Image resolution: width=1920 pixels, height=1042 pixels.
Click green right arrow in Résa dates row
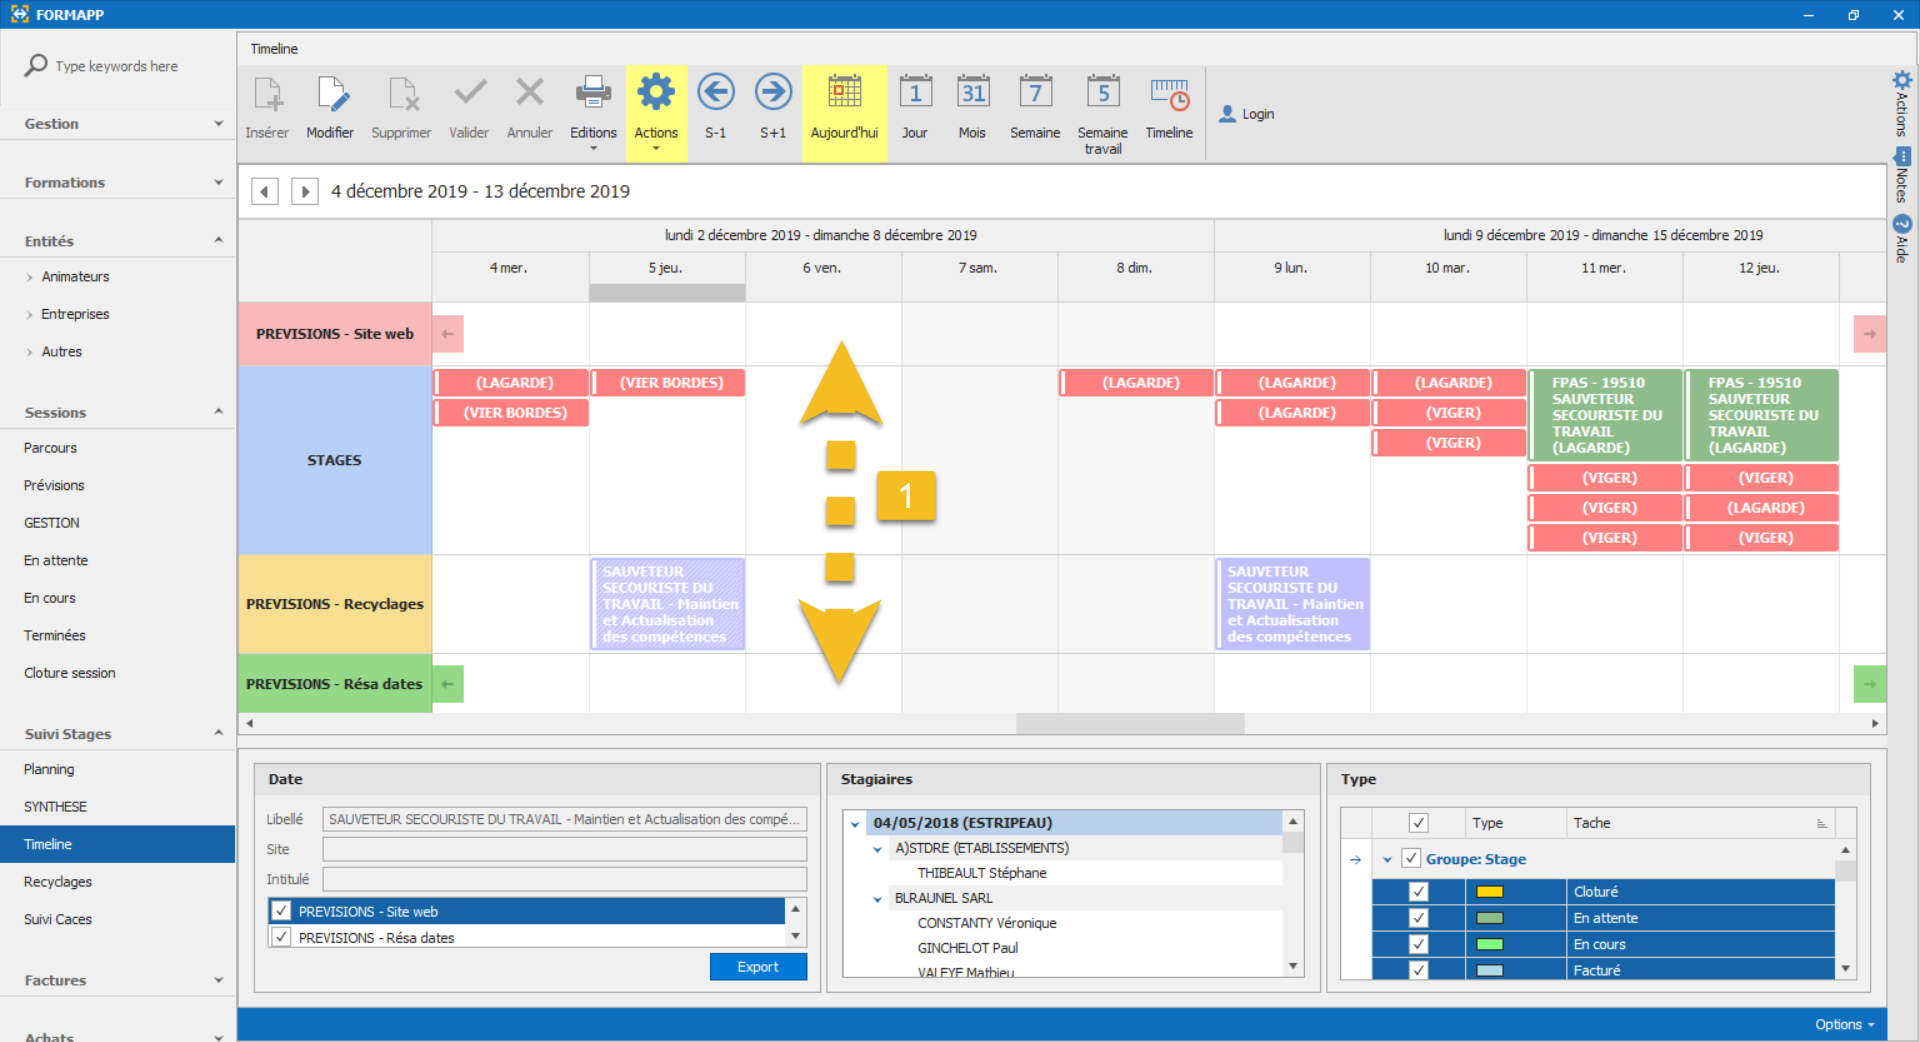pyautogui.click(x=1870, y=684)
